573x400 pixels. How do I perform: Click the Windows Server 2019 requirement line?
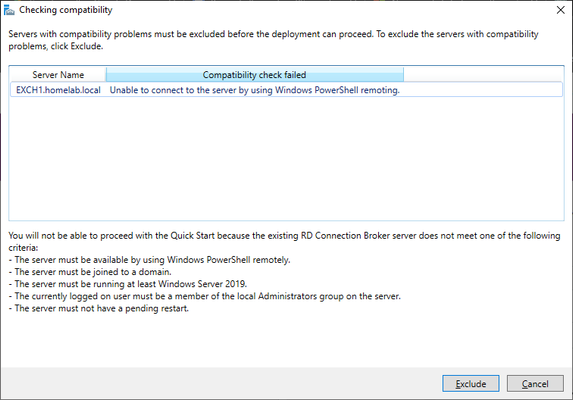point(128,284)
